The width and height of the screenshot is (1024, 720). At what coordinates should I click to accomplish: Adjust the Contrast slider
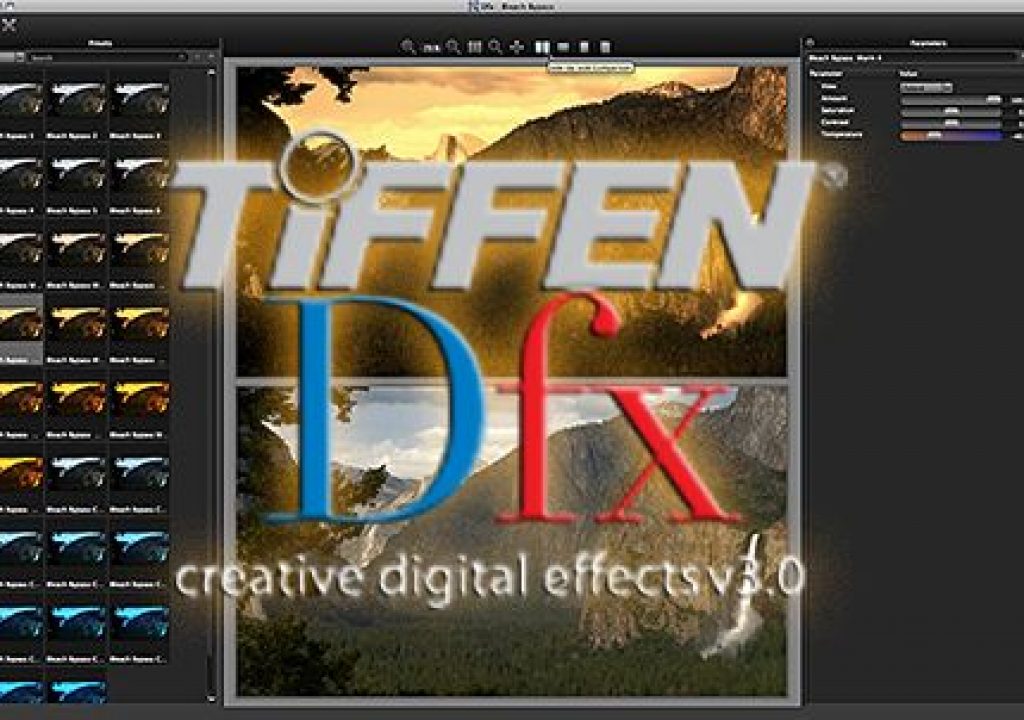click(x=951, y=123)
